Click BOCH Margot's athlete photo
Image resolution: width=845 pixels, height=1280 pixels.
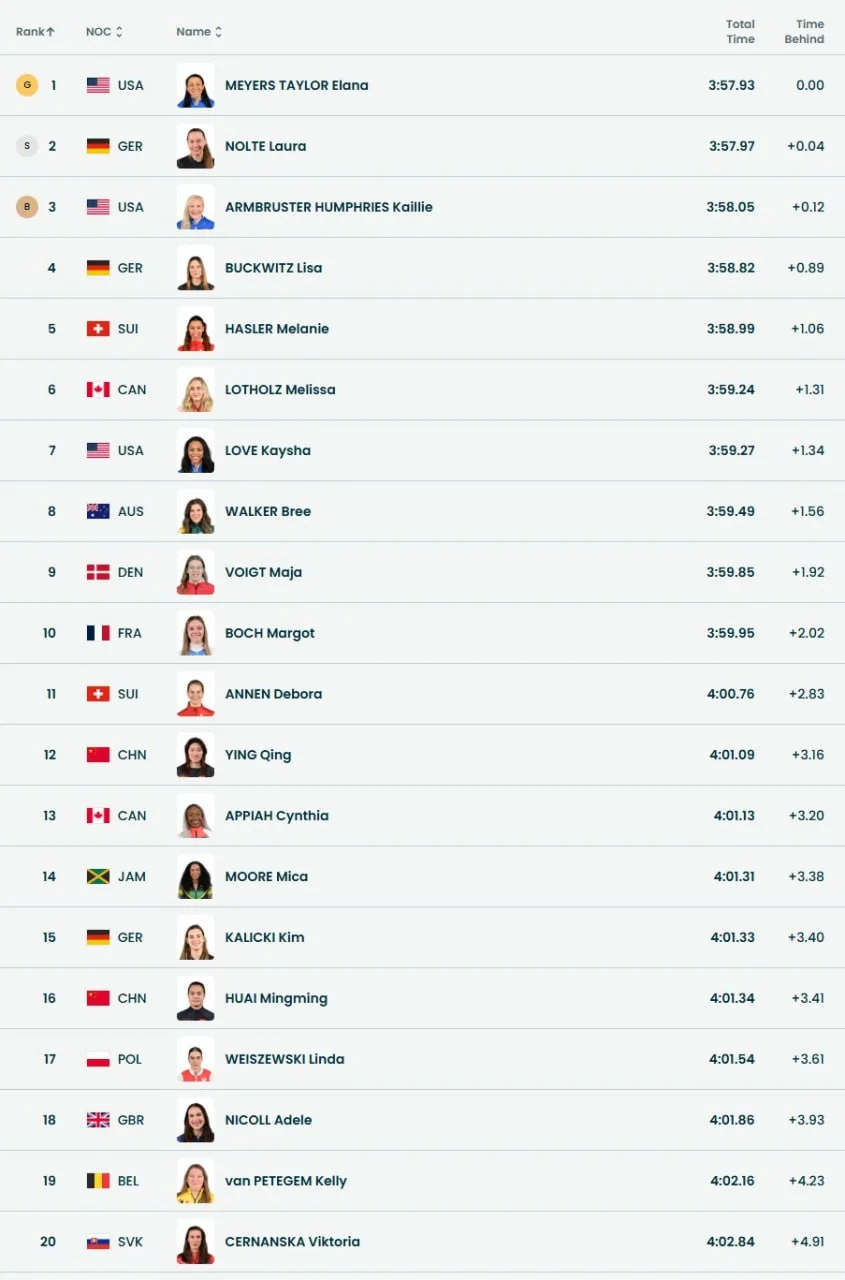(196, 633)
